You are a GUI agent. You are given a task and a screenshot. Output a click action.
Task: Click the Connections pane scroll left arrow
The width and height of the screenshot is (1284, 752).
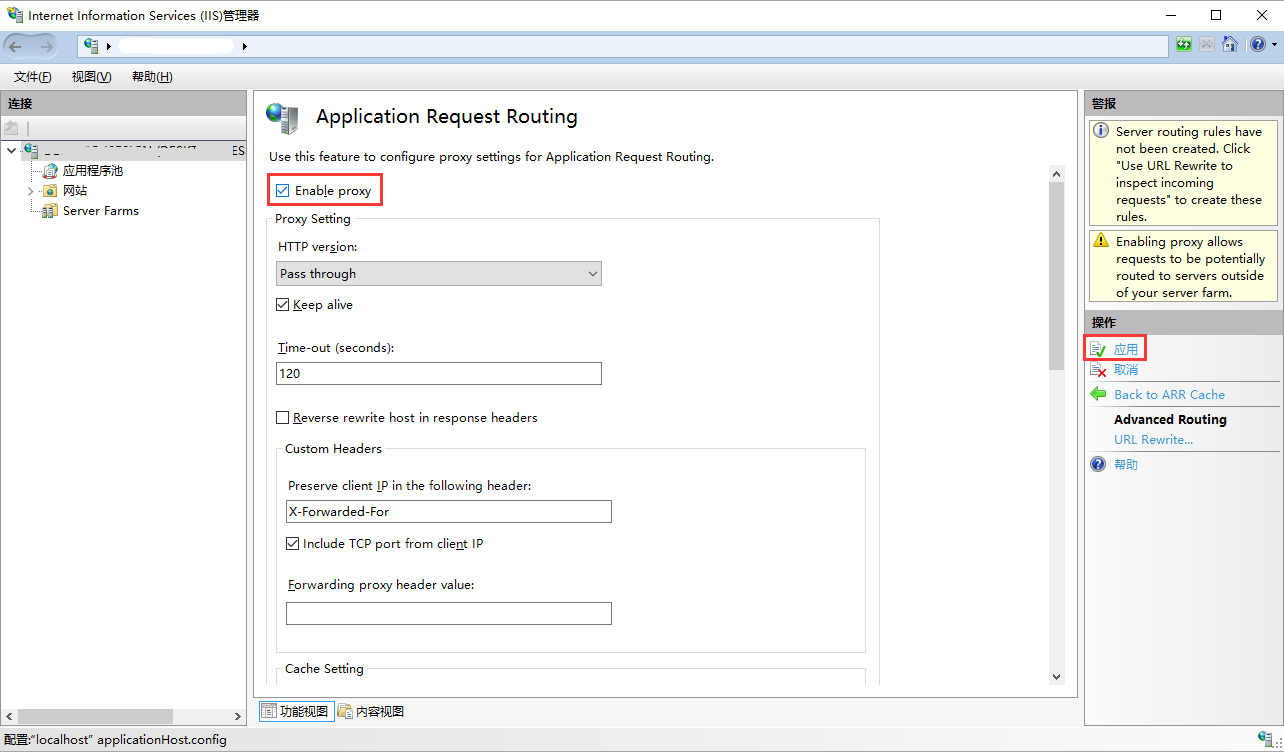coord(9,716)
